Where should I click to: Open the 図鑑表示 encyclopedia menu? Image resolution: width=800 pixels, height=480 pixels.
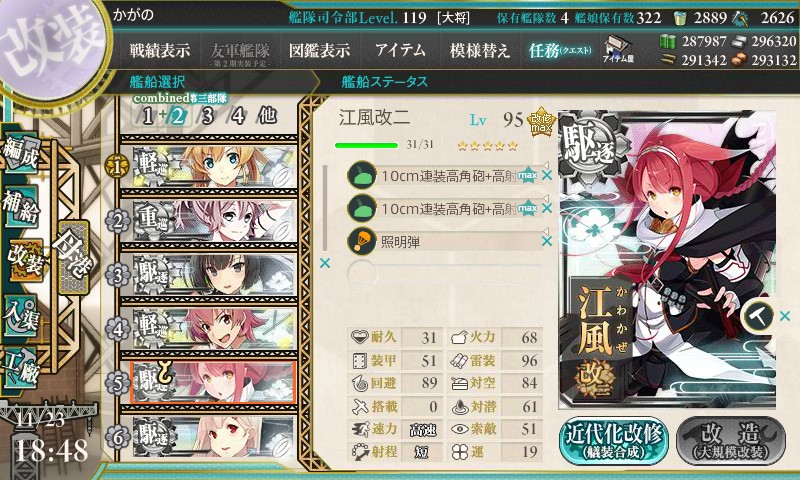tap(319, 50)
